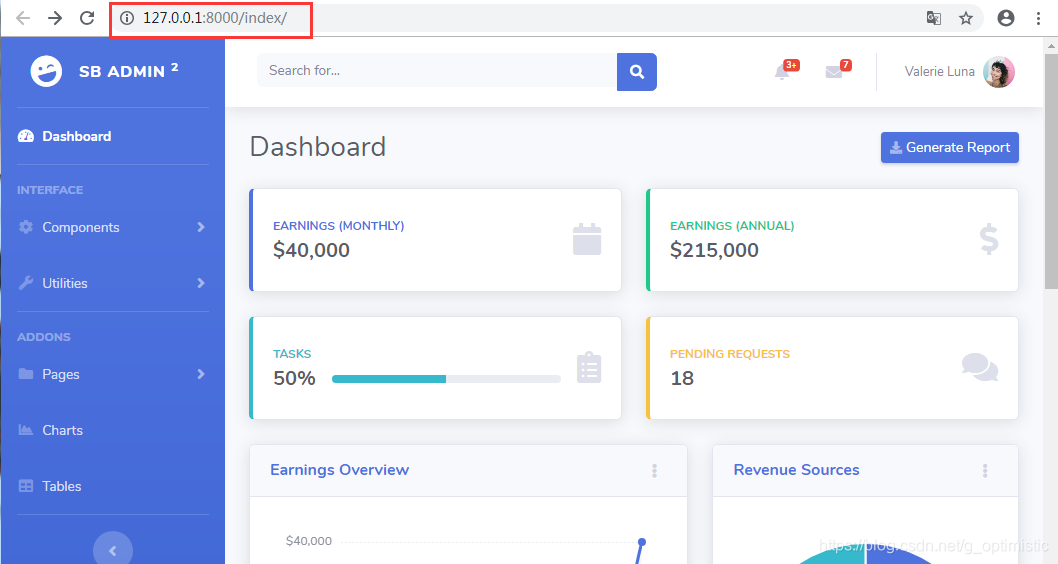Select Utilities in the sidebar

[x=113, y=283]
